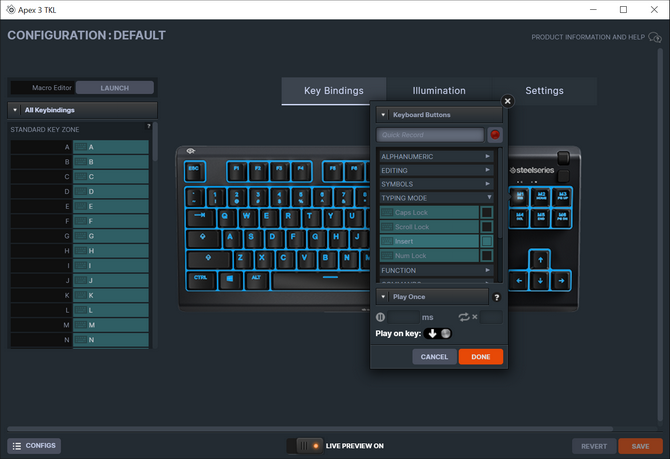Image resolution: width=670 pixels, height=459 pixels.
Task: Select the M2 key on keyboard image
Action: pyautogui.click(x=541, y=197)
